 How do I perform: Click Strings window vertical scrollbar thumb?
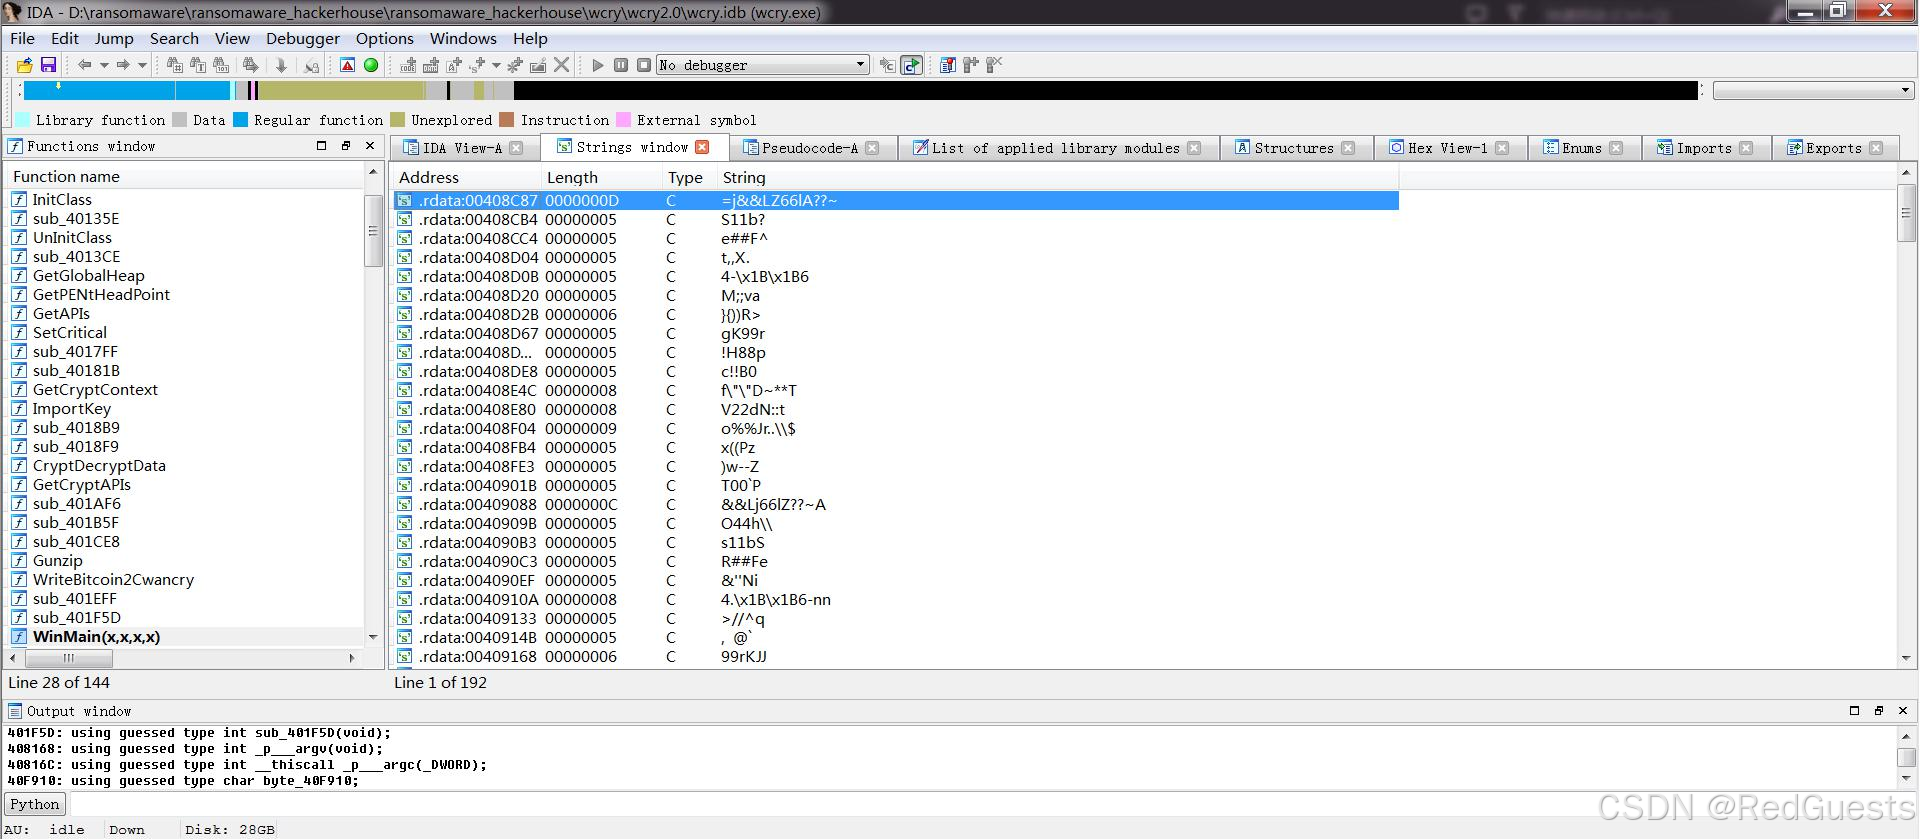(1906, 212)
